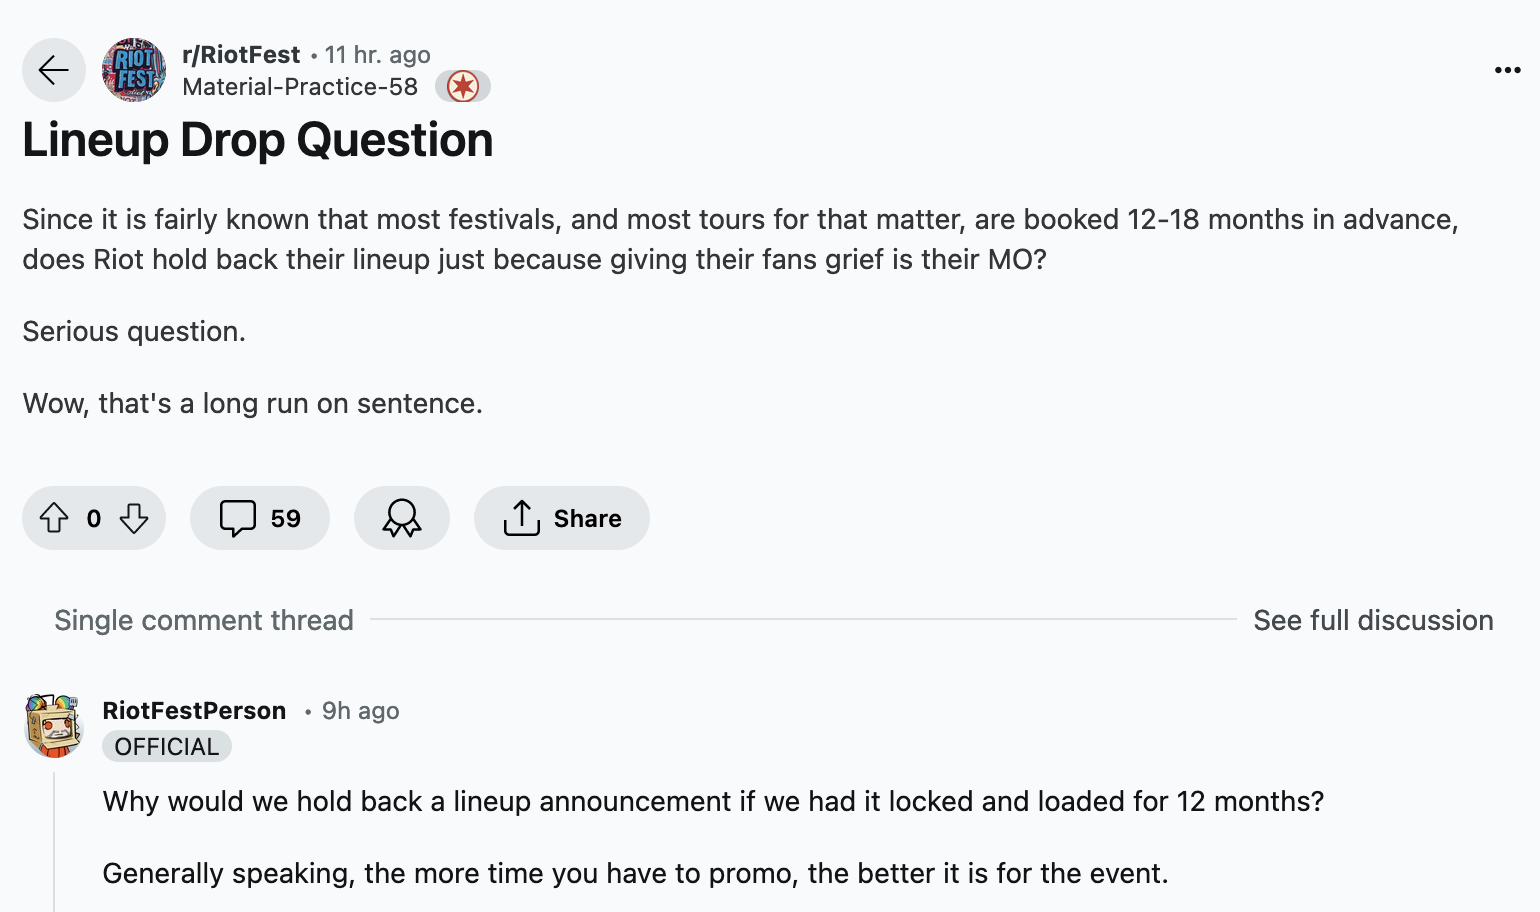Upvote the Lineup Drop Question post
Image resolution: width=1540 pixels, height=912 pixels.
(54, 518)
